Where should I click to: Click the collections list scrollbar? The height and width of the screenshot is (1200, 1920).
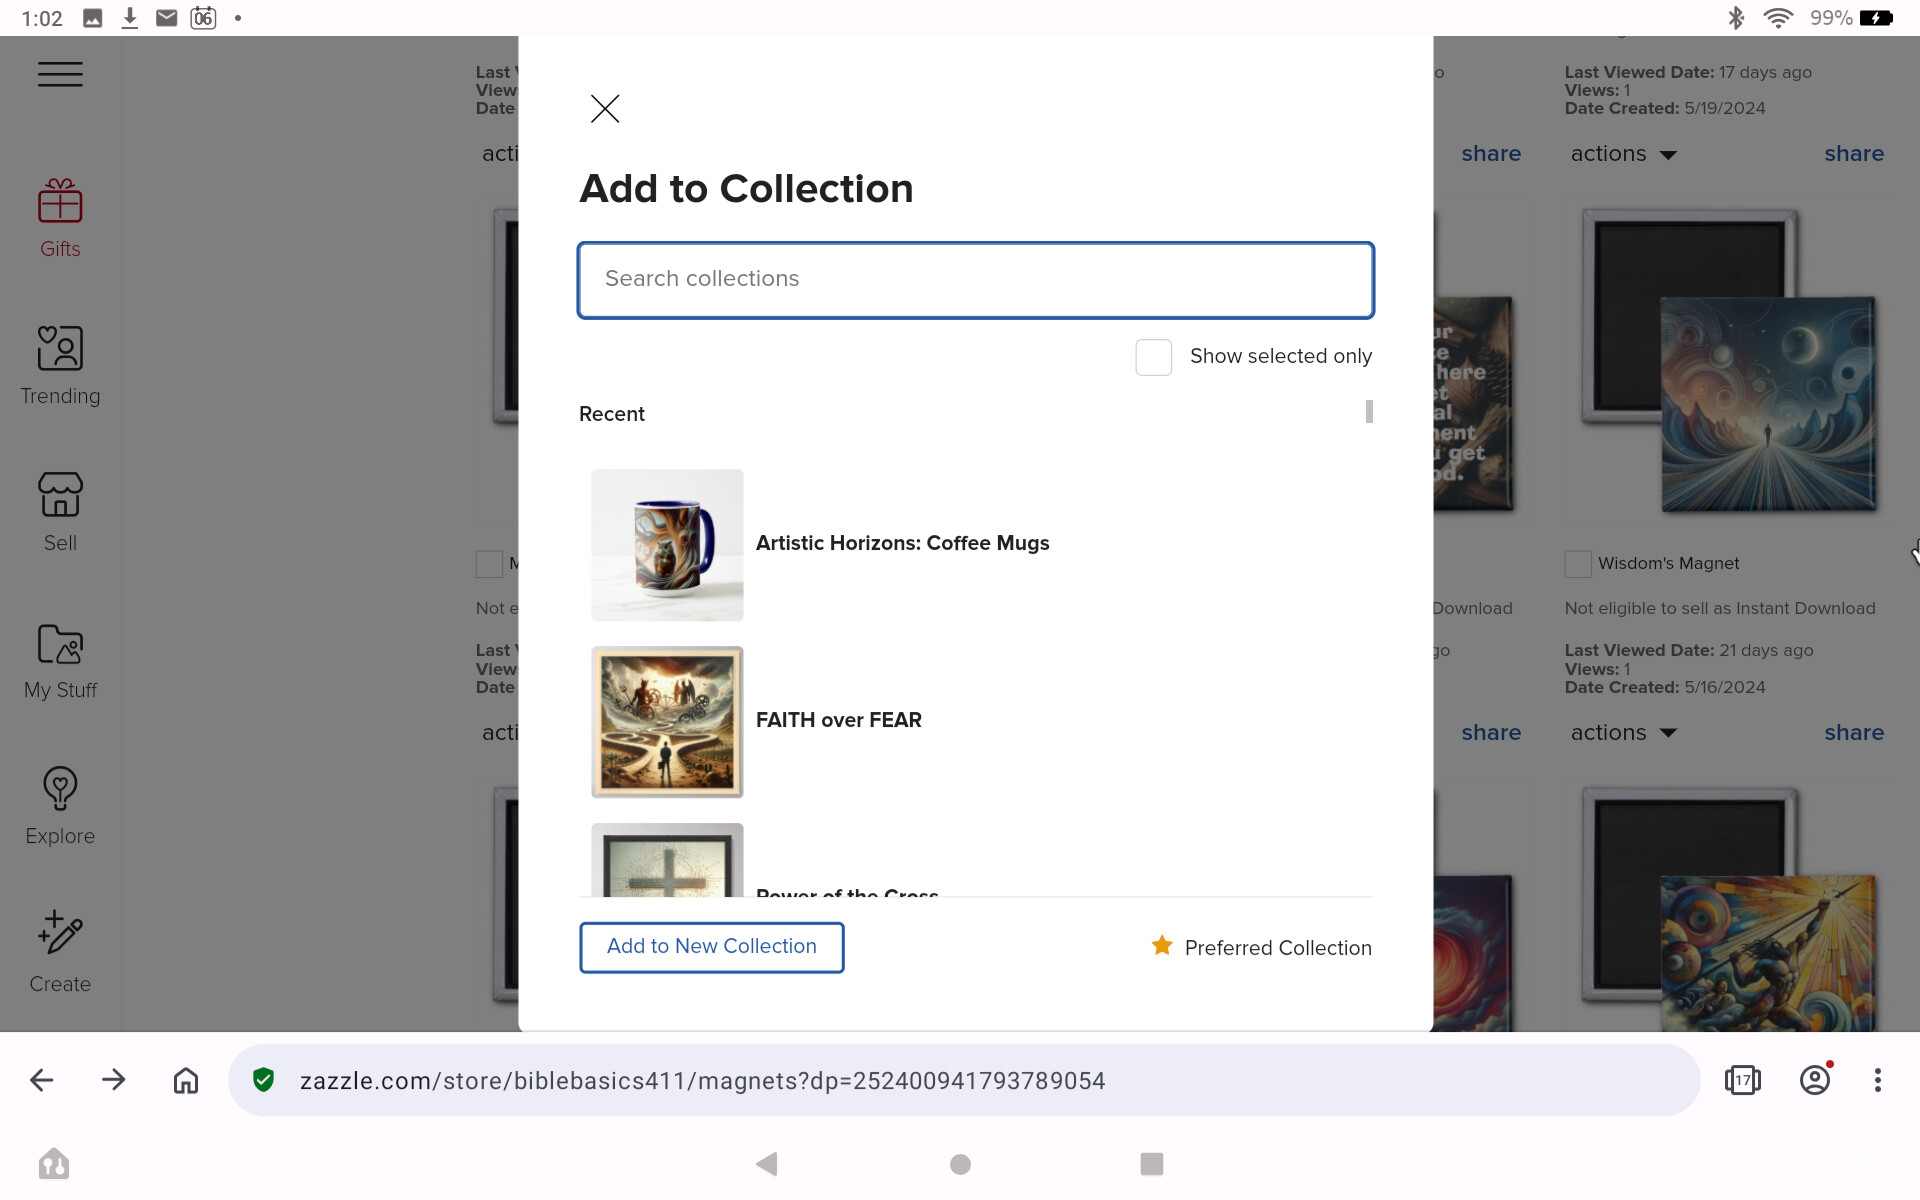(1369, 411)
